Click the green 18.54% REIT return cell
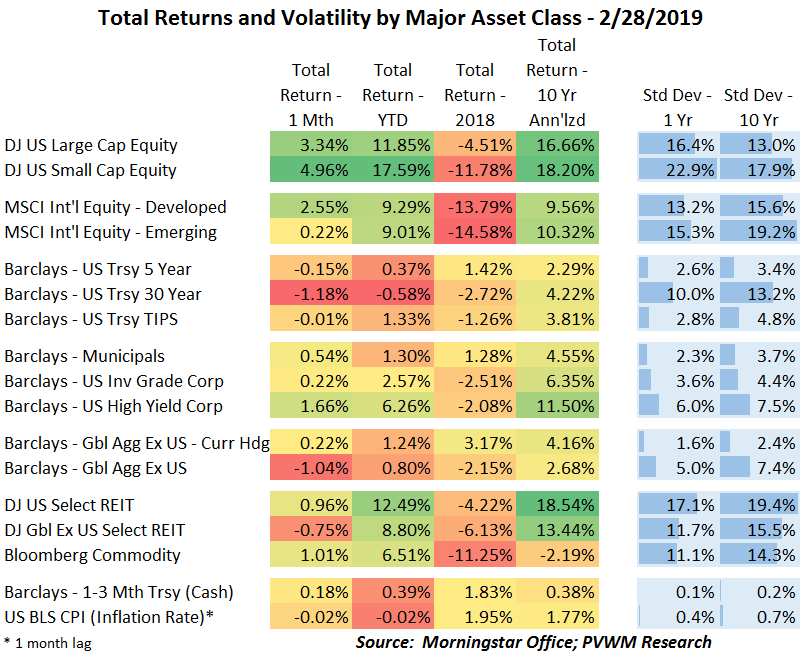This screenshot has width=800, height=654. (557, 505)
